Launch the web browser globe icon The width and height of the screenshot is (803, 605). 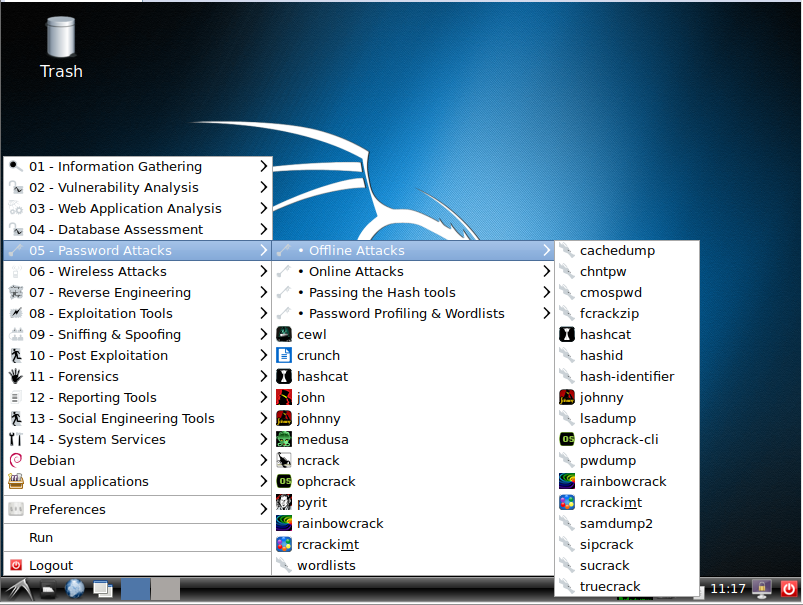coord(75,589)
